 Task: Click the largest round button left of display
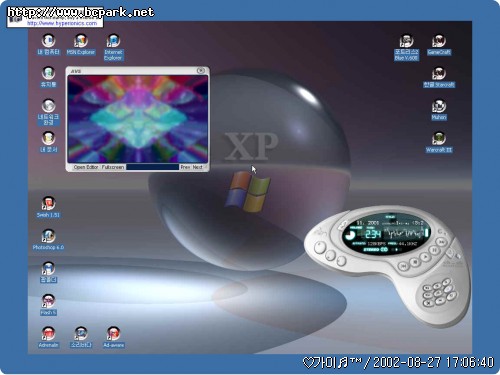(x=320, y=248)
